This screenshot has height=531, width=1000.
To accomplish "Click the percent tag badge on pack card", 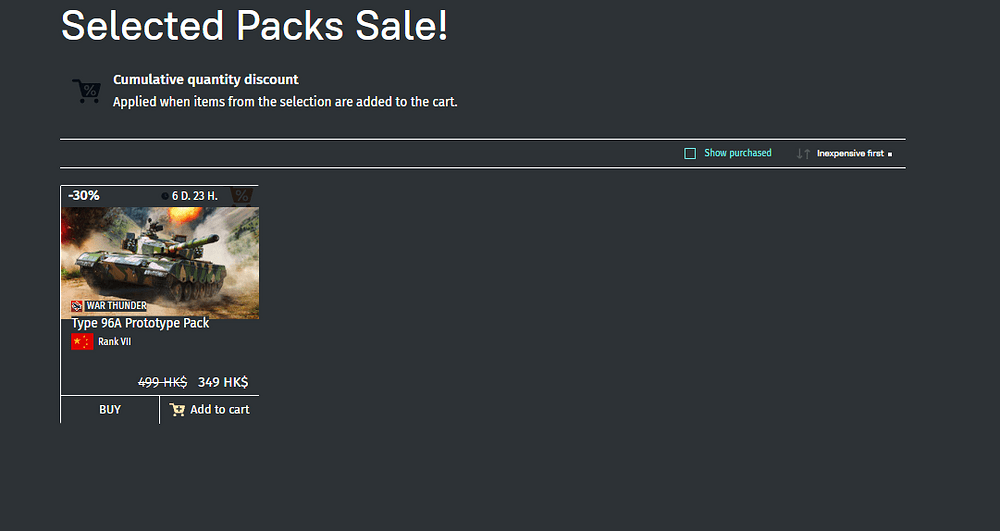I will (x=242, y=196).
